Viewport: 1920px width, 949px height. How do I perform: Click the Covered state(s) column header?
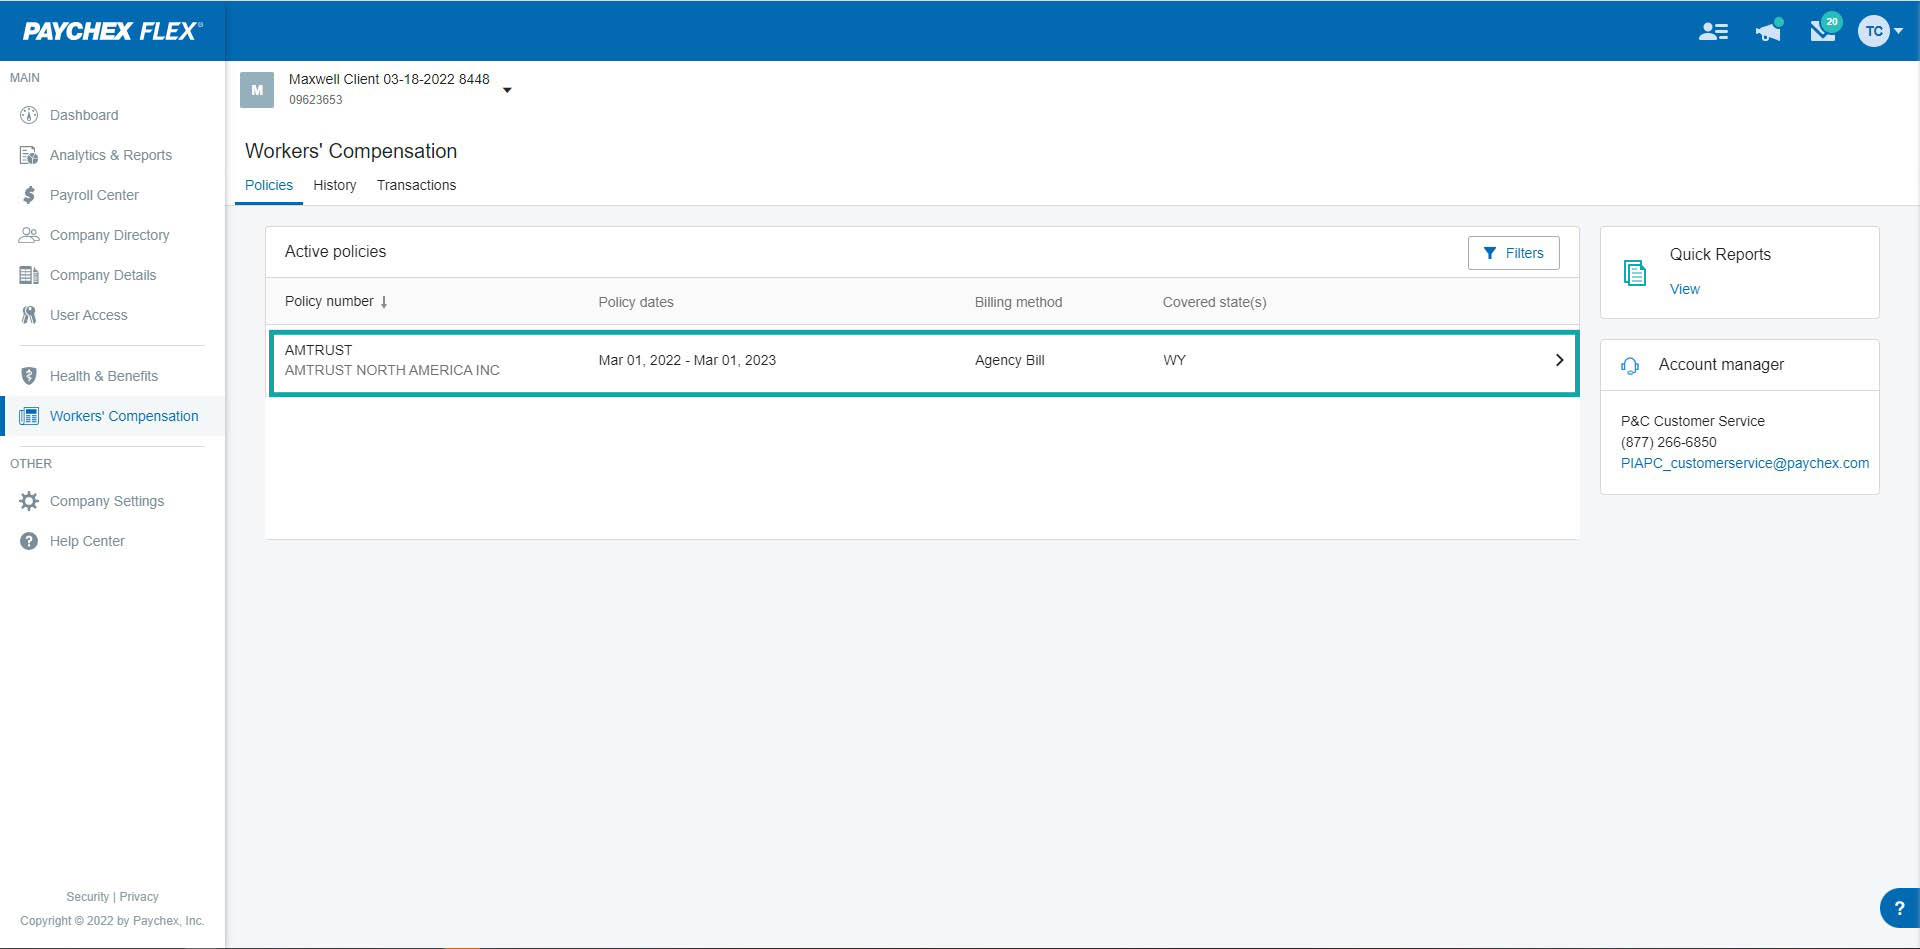tap(1214, 302)
